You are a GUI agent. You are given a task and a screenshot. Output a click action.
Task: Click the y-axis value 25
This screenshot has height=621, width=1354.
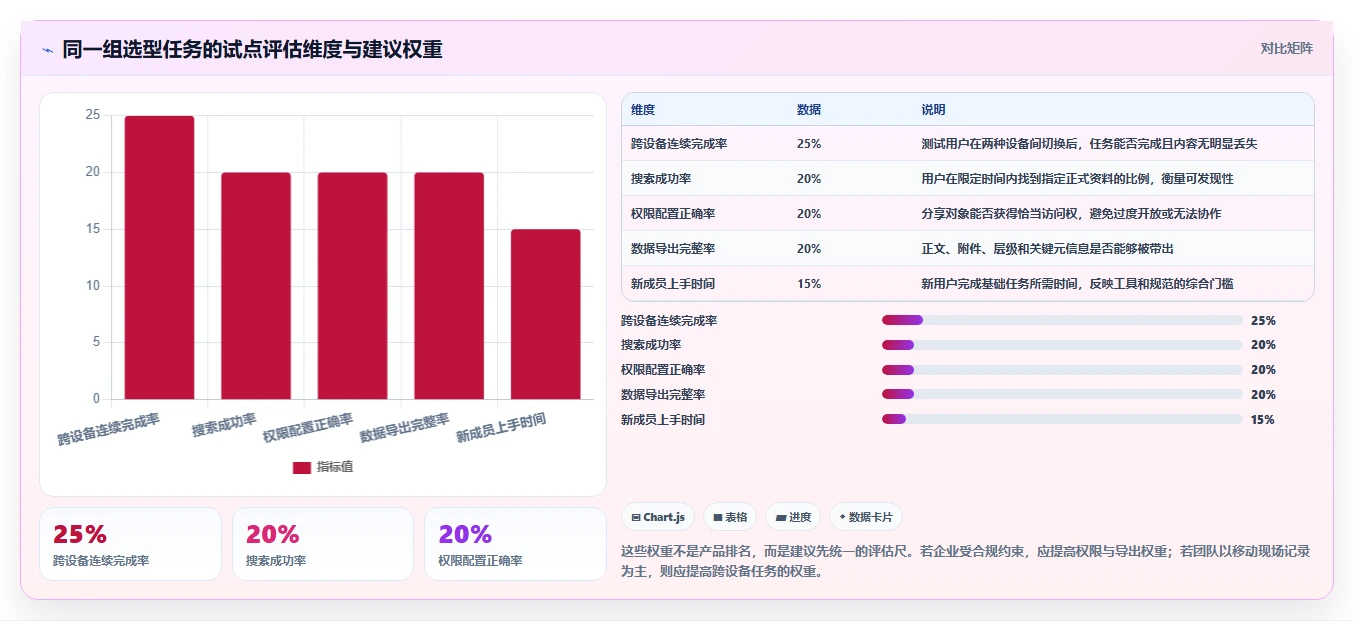point(93,115)
